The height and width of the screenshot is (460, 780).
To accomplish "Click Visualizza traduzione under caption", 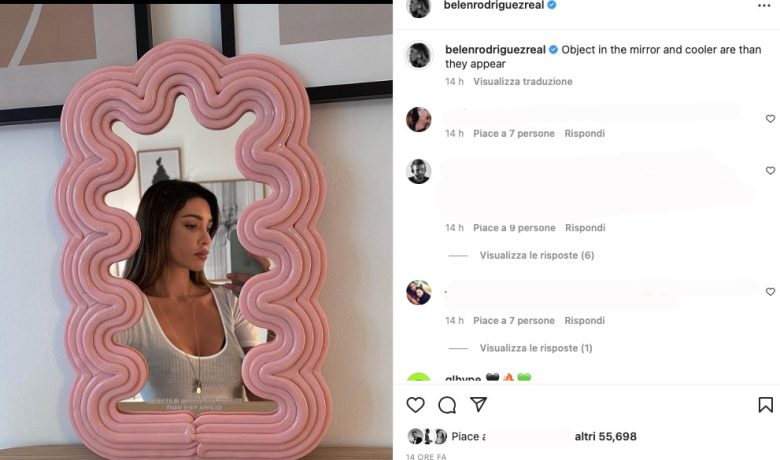I will (523, 82).
